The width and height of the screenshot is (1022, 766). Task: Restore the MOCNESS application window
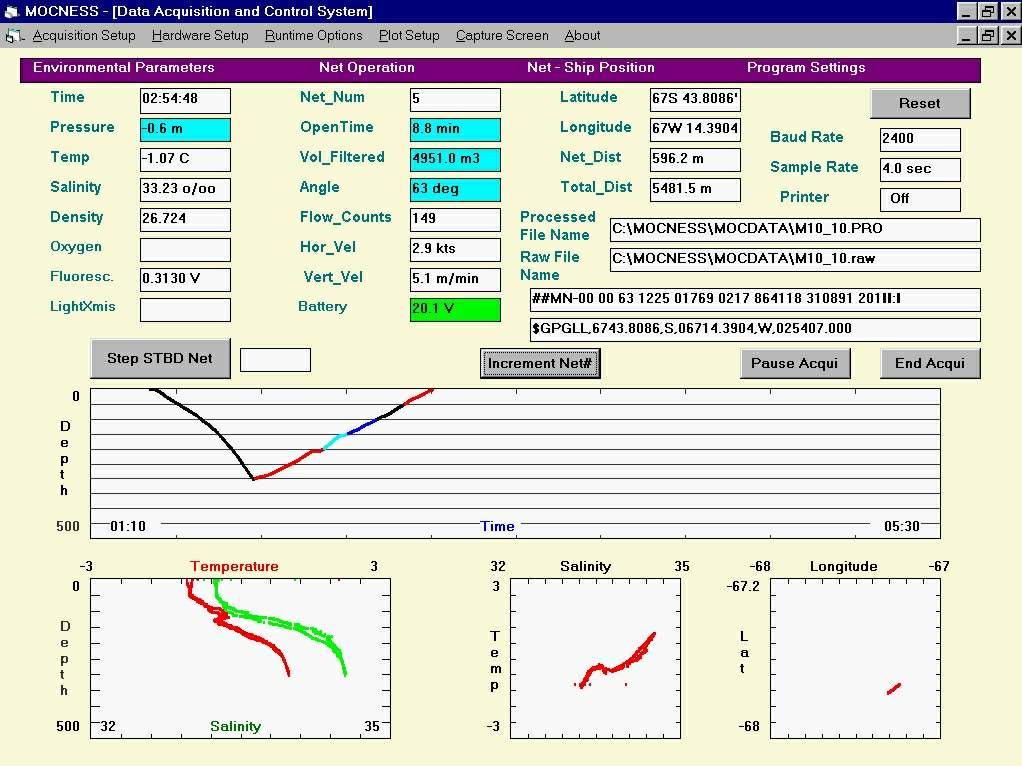point(989,11)
